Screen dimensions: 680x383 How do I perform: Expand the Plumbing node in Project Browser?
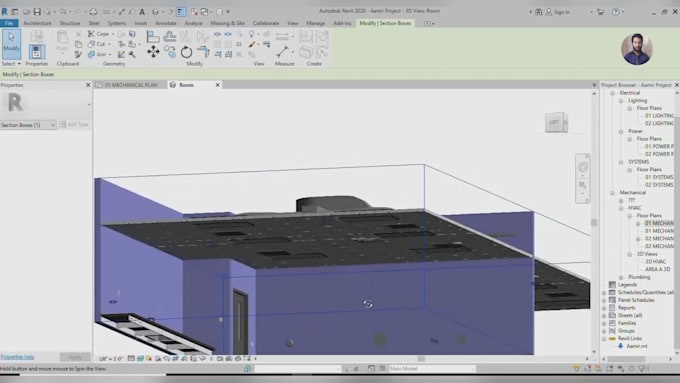pos(621,277)
